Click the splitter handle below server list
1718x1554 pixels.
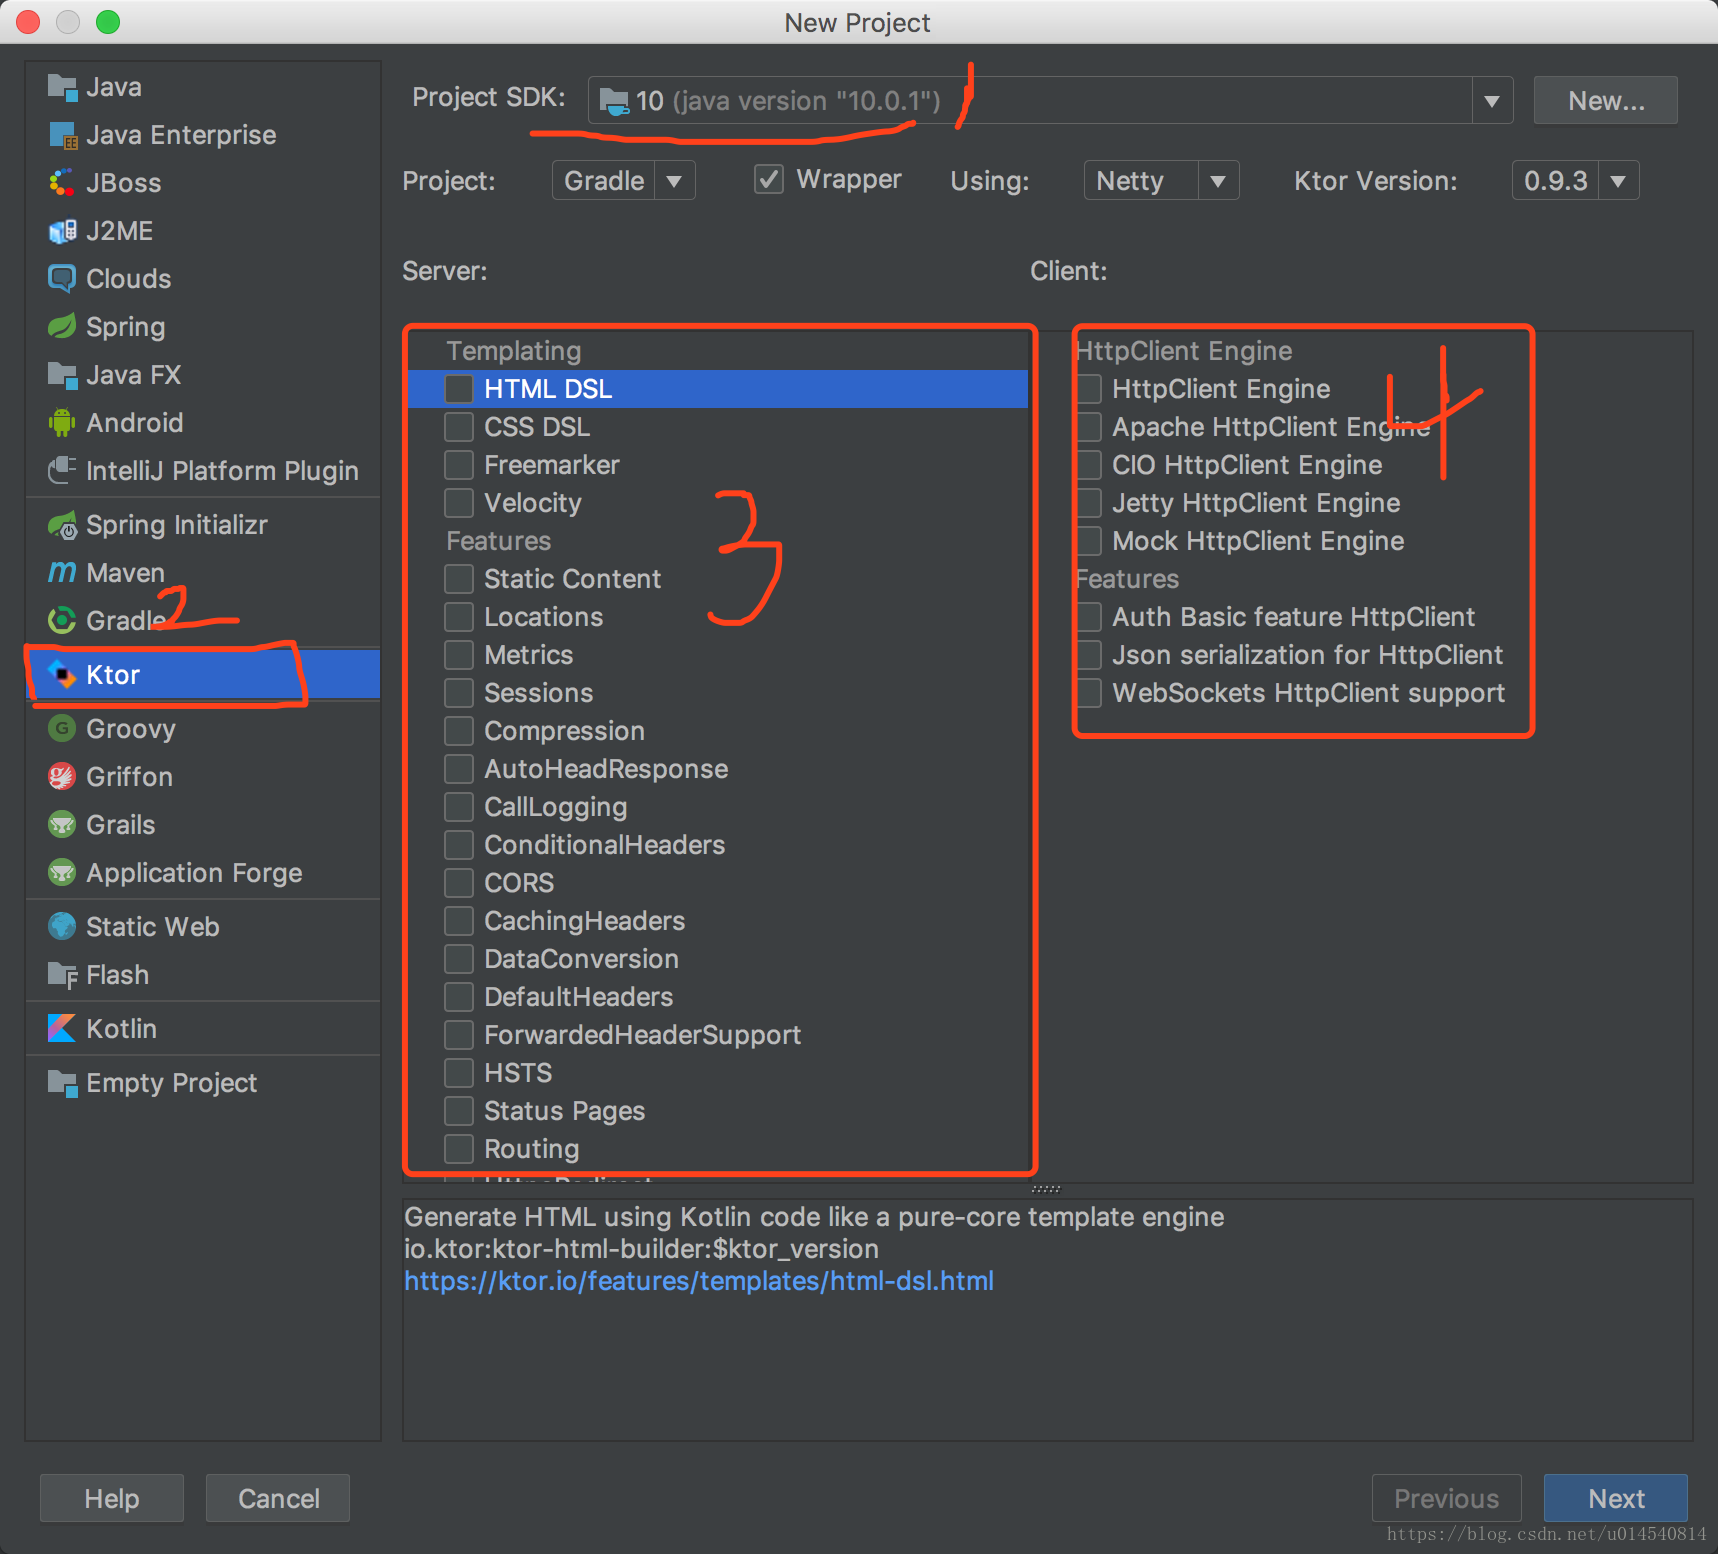(1046, 1189)
